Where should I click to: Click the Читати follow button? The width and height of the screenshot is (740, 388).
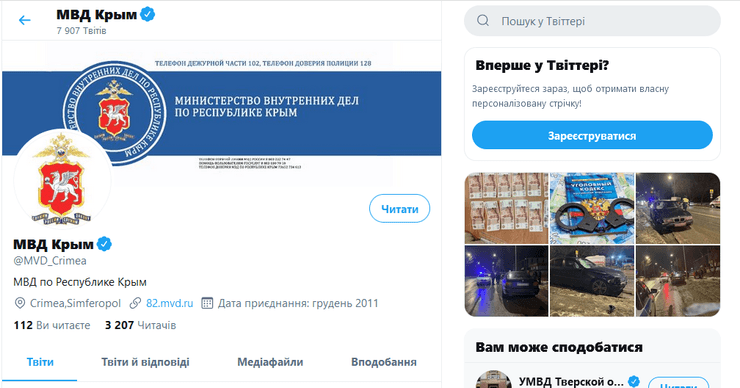(399, 209)
